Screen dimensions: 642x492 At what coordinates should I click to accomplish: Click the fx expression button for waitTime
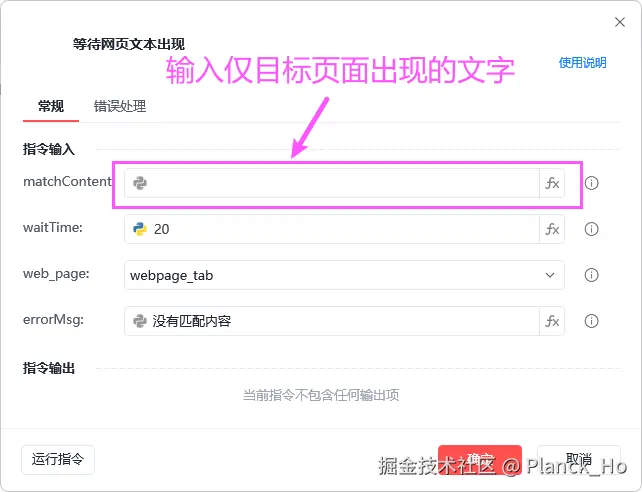point(552,229)
